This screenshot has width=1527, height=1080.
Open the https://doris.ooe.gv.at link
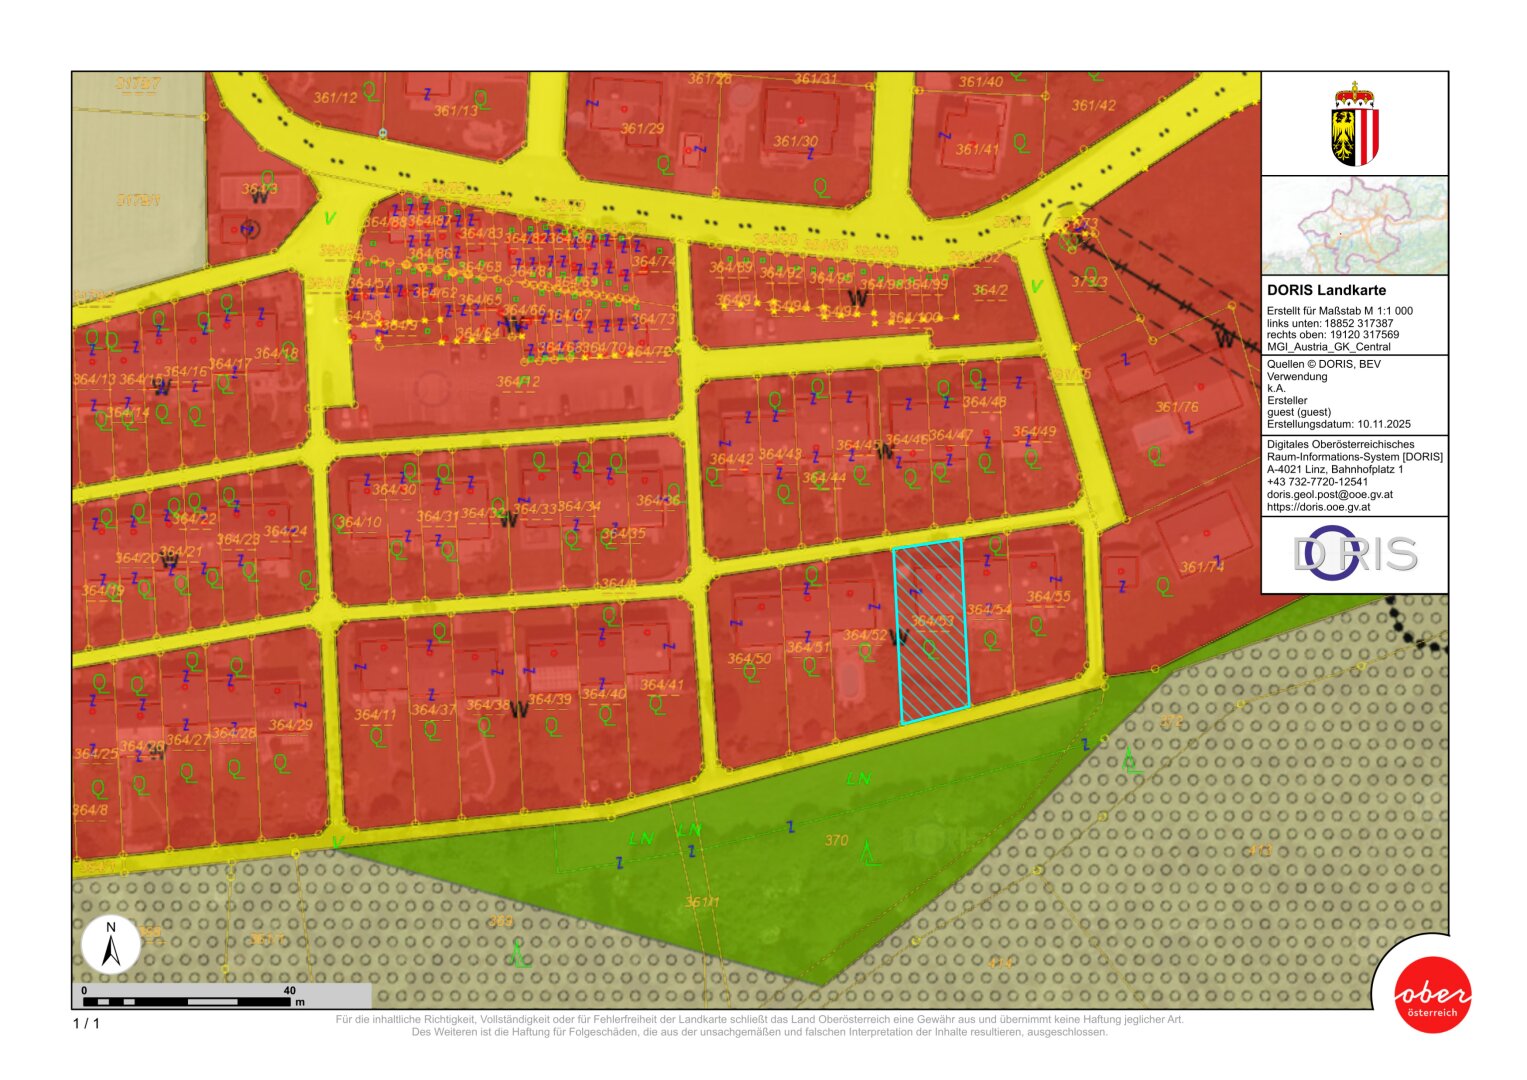[1318, 507]
